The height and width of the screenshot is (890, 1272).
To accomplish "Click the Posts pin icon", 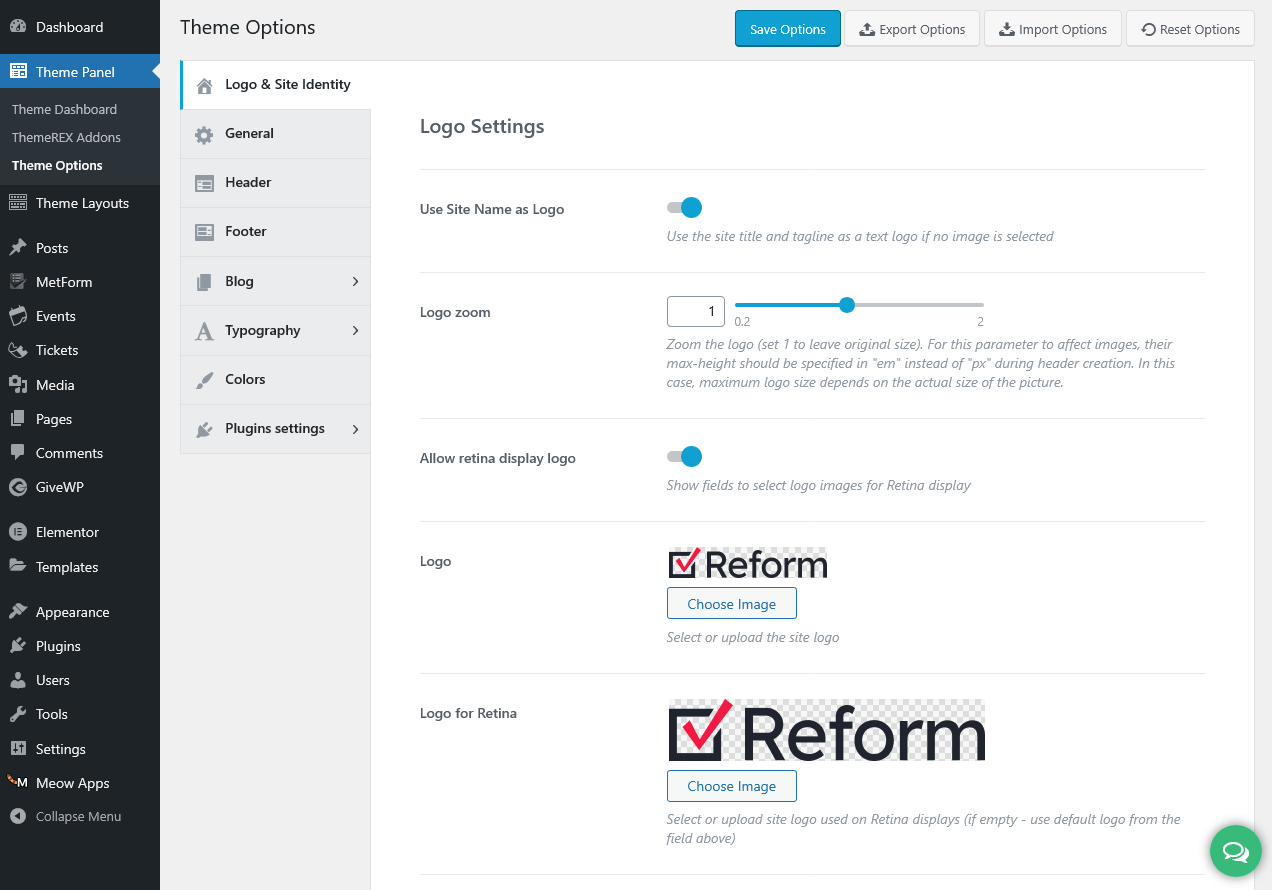I will pyautogui.click(x=18, y=248).
